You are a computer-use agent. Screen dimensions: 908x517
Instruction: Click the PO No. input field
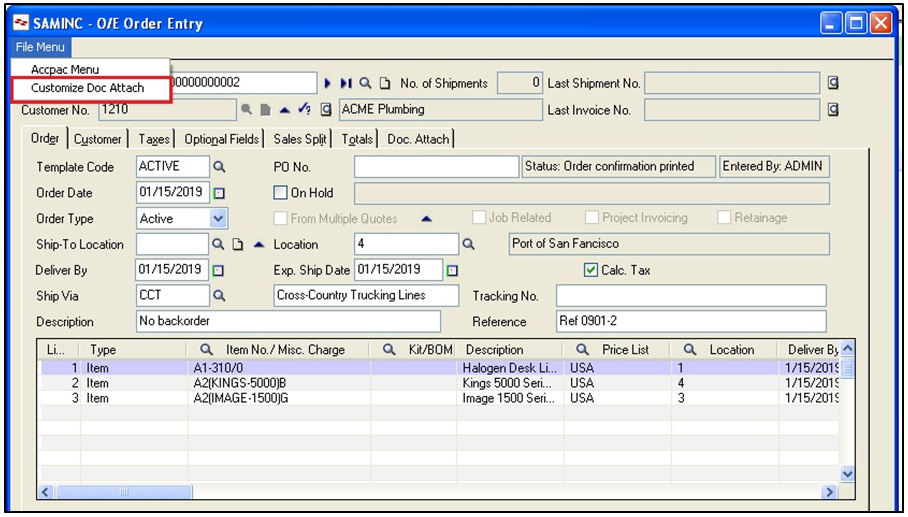click(435, 167)
